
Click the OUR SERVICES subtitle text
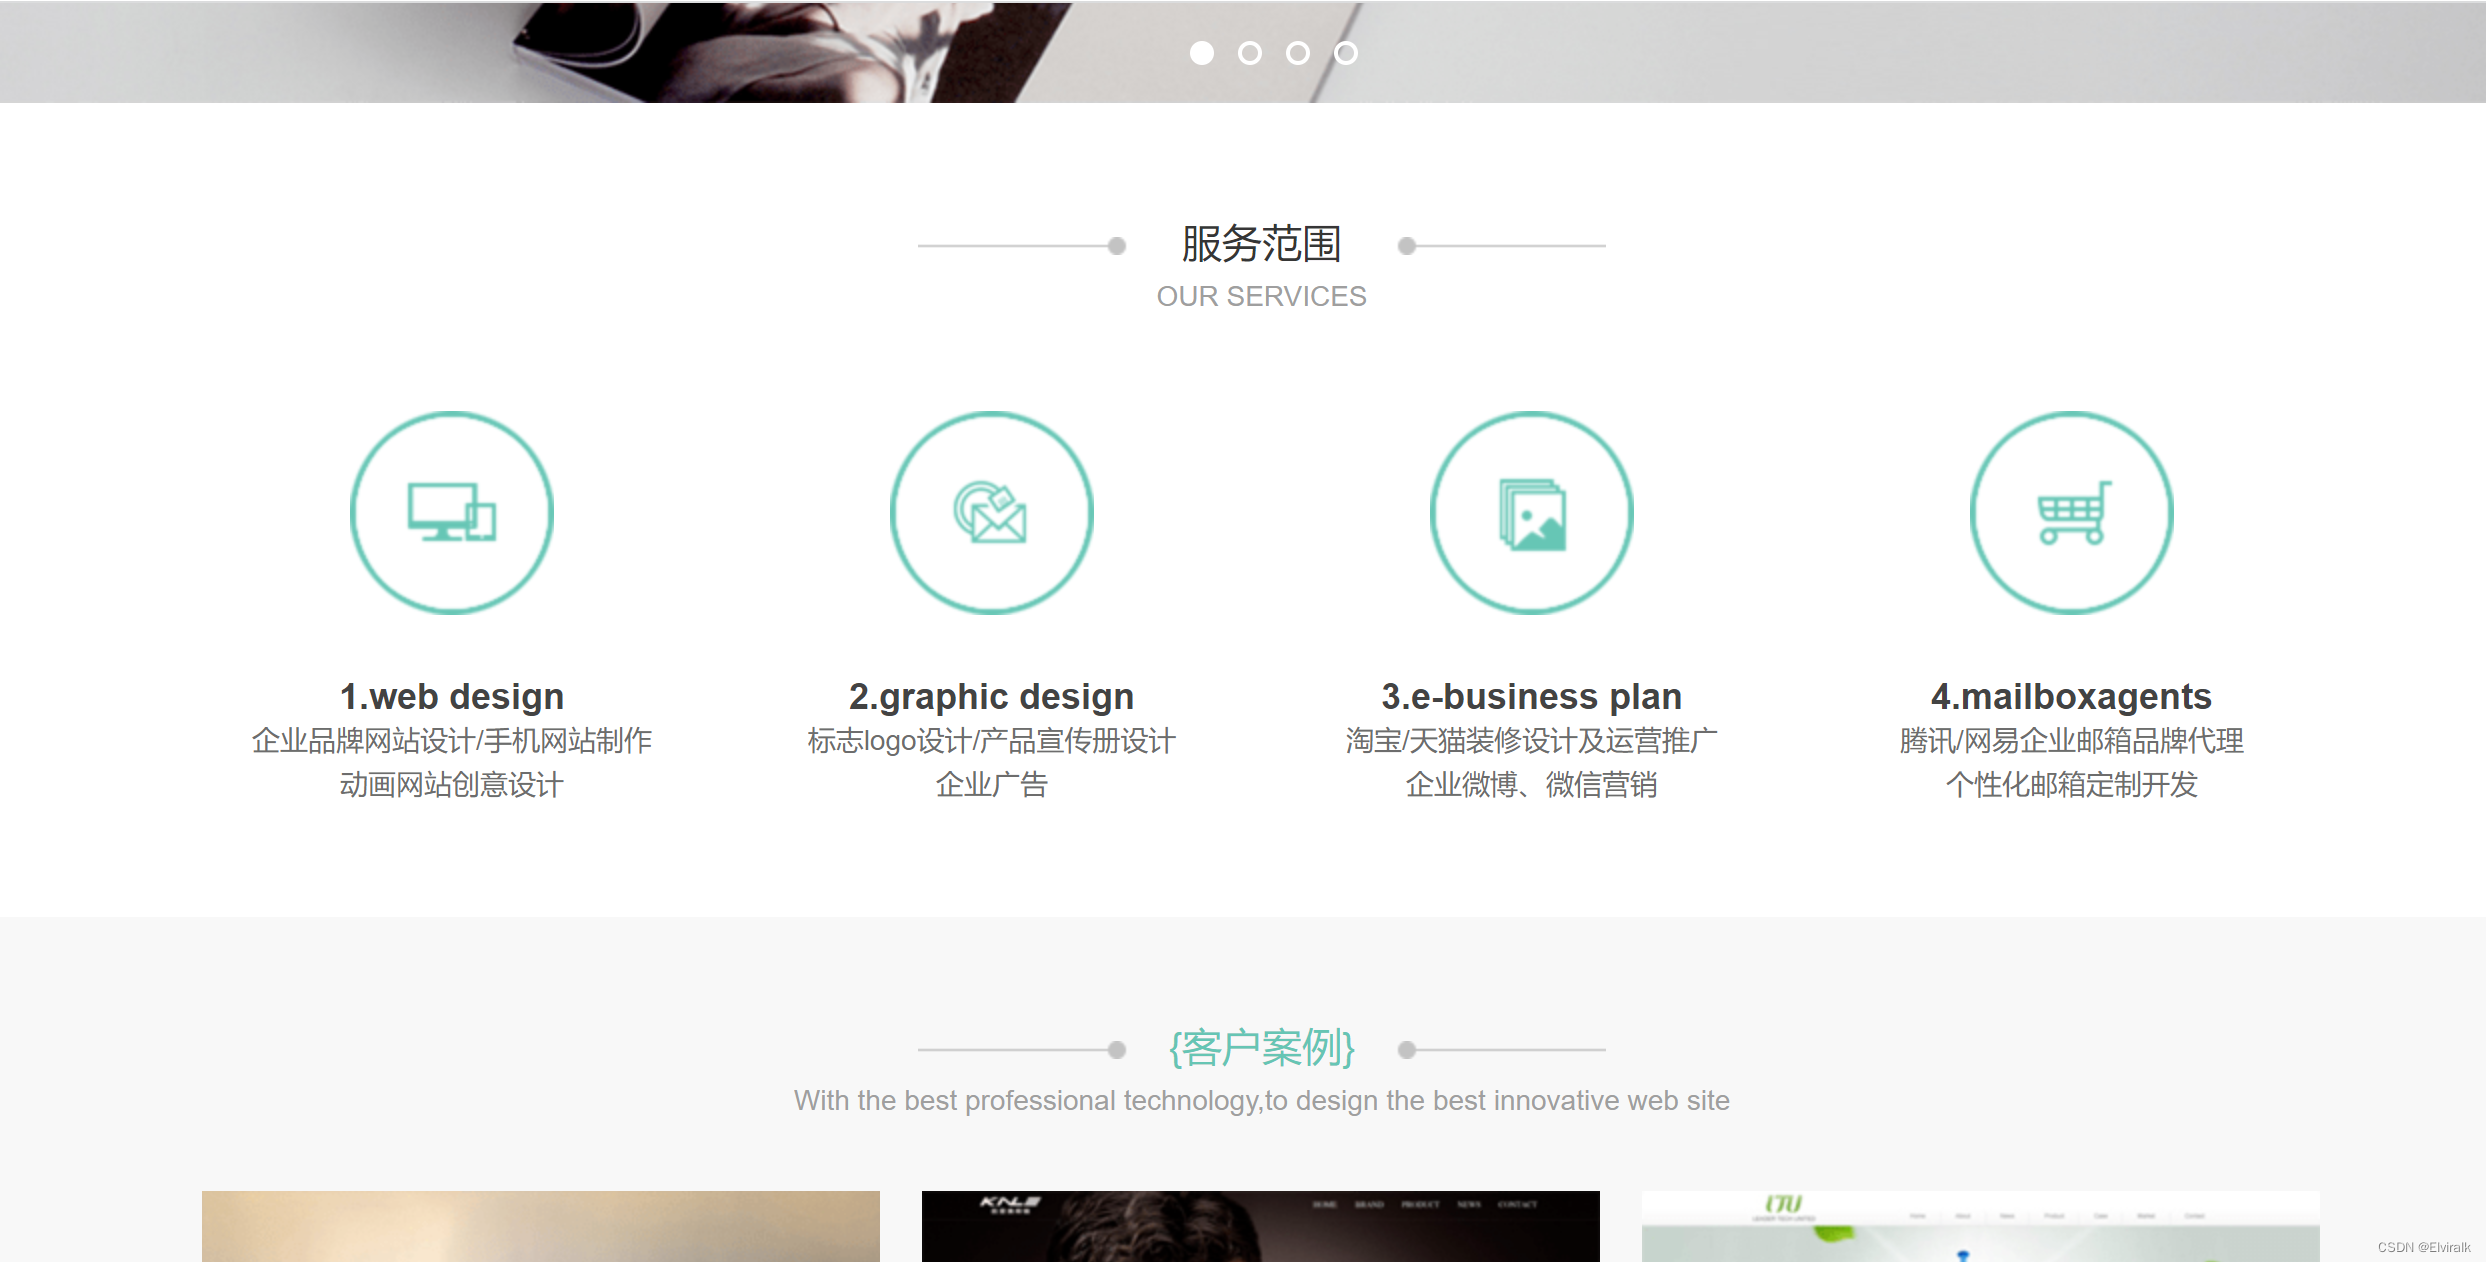click(1260, 296)
